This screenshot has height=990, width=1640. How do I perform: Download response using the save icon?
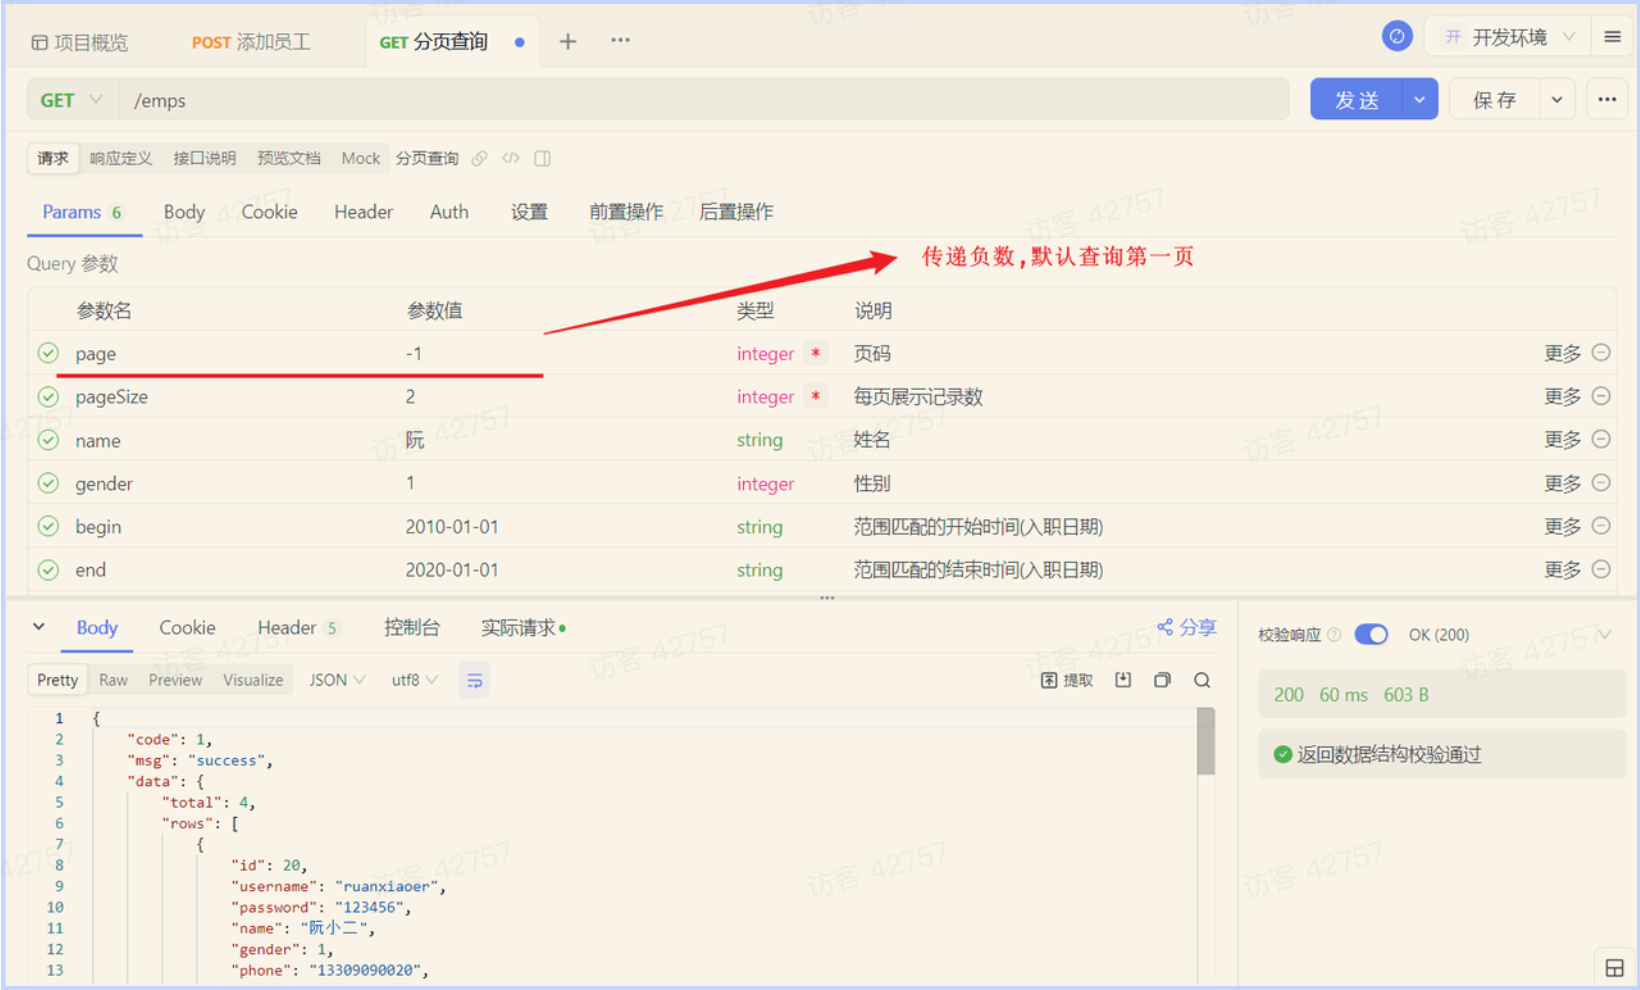click(1123, 681)
